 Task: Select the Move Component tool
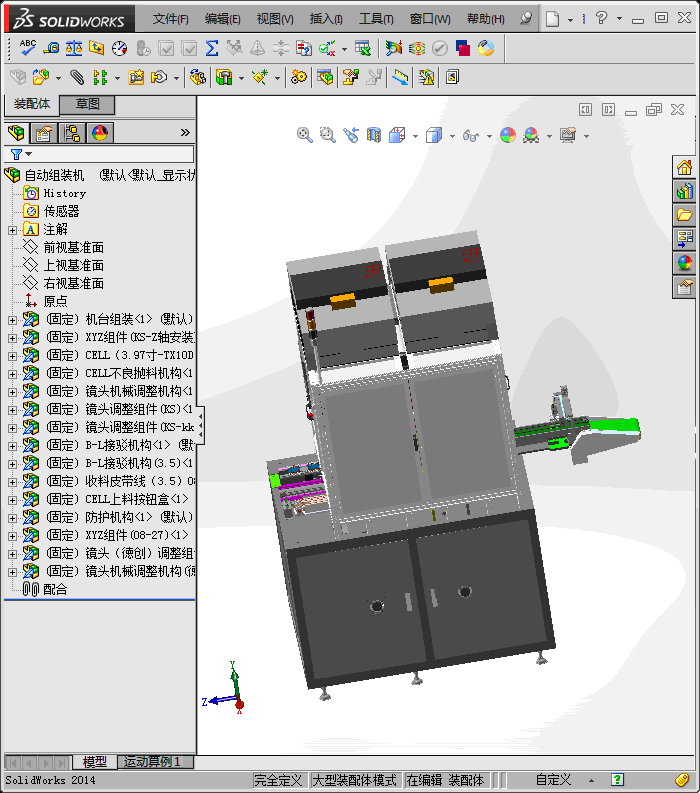[x=159, y=77]
